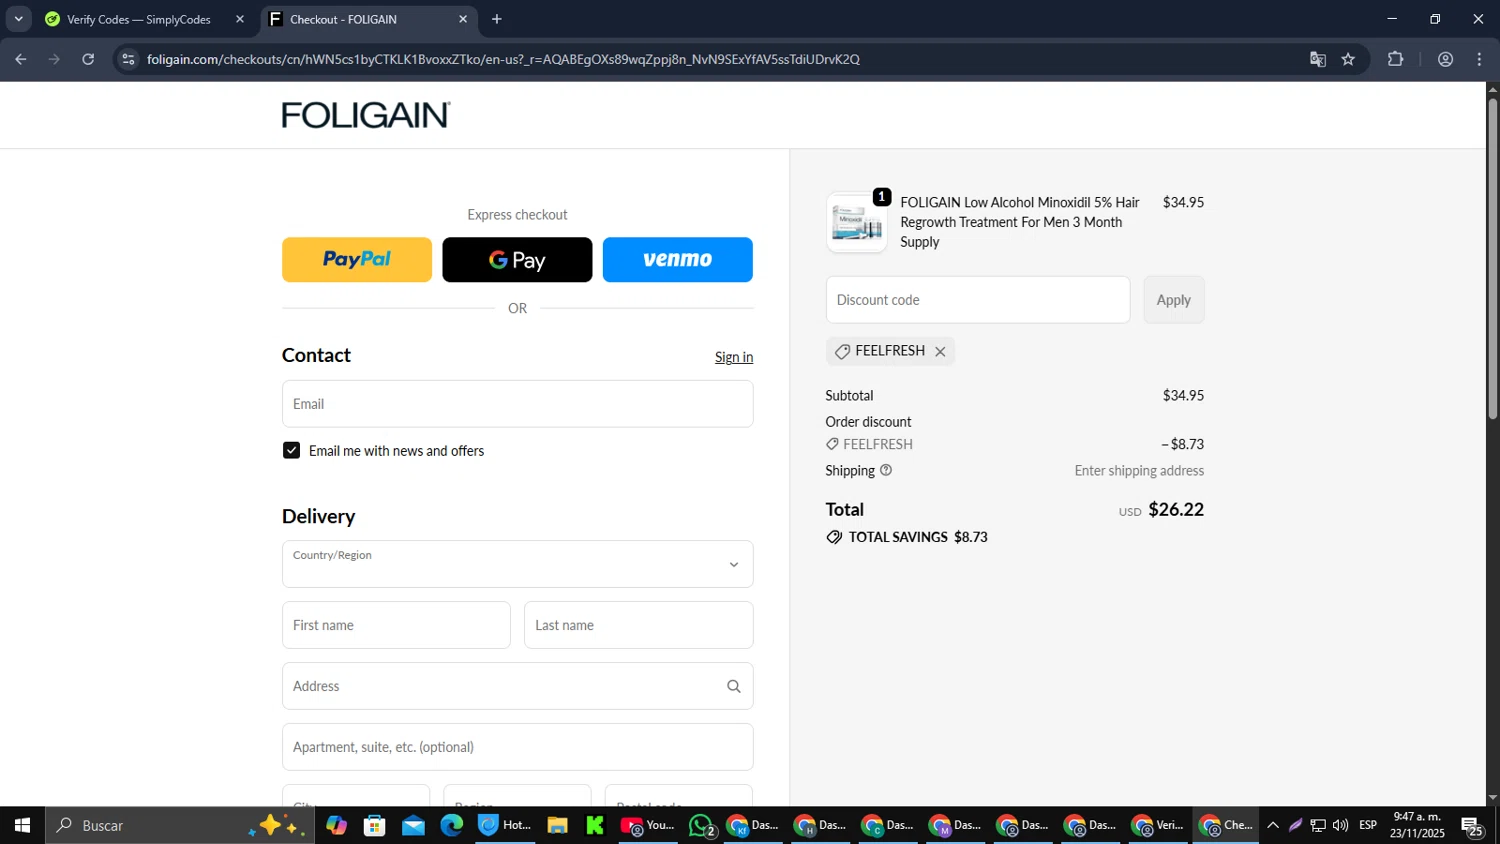Screen dimensions: 1500x844
Task: Click the TOTAL SAVINGS $8.73 text
Action: 918,537
